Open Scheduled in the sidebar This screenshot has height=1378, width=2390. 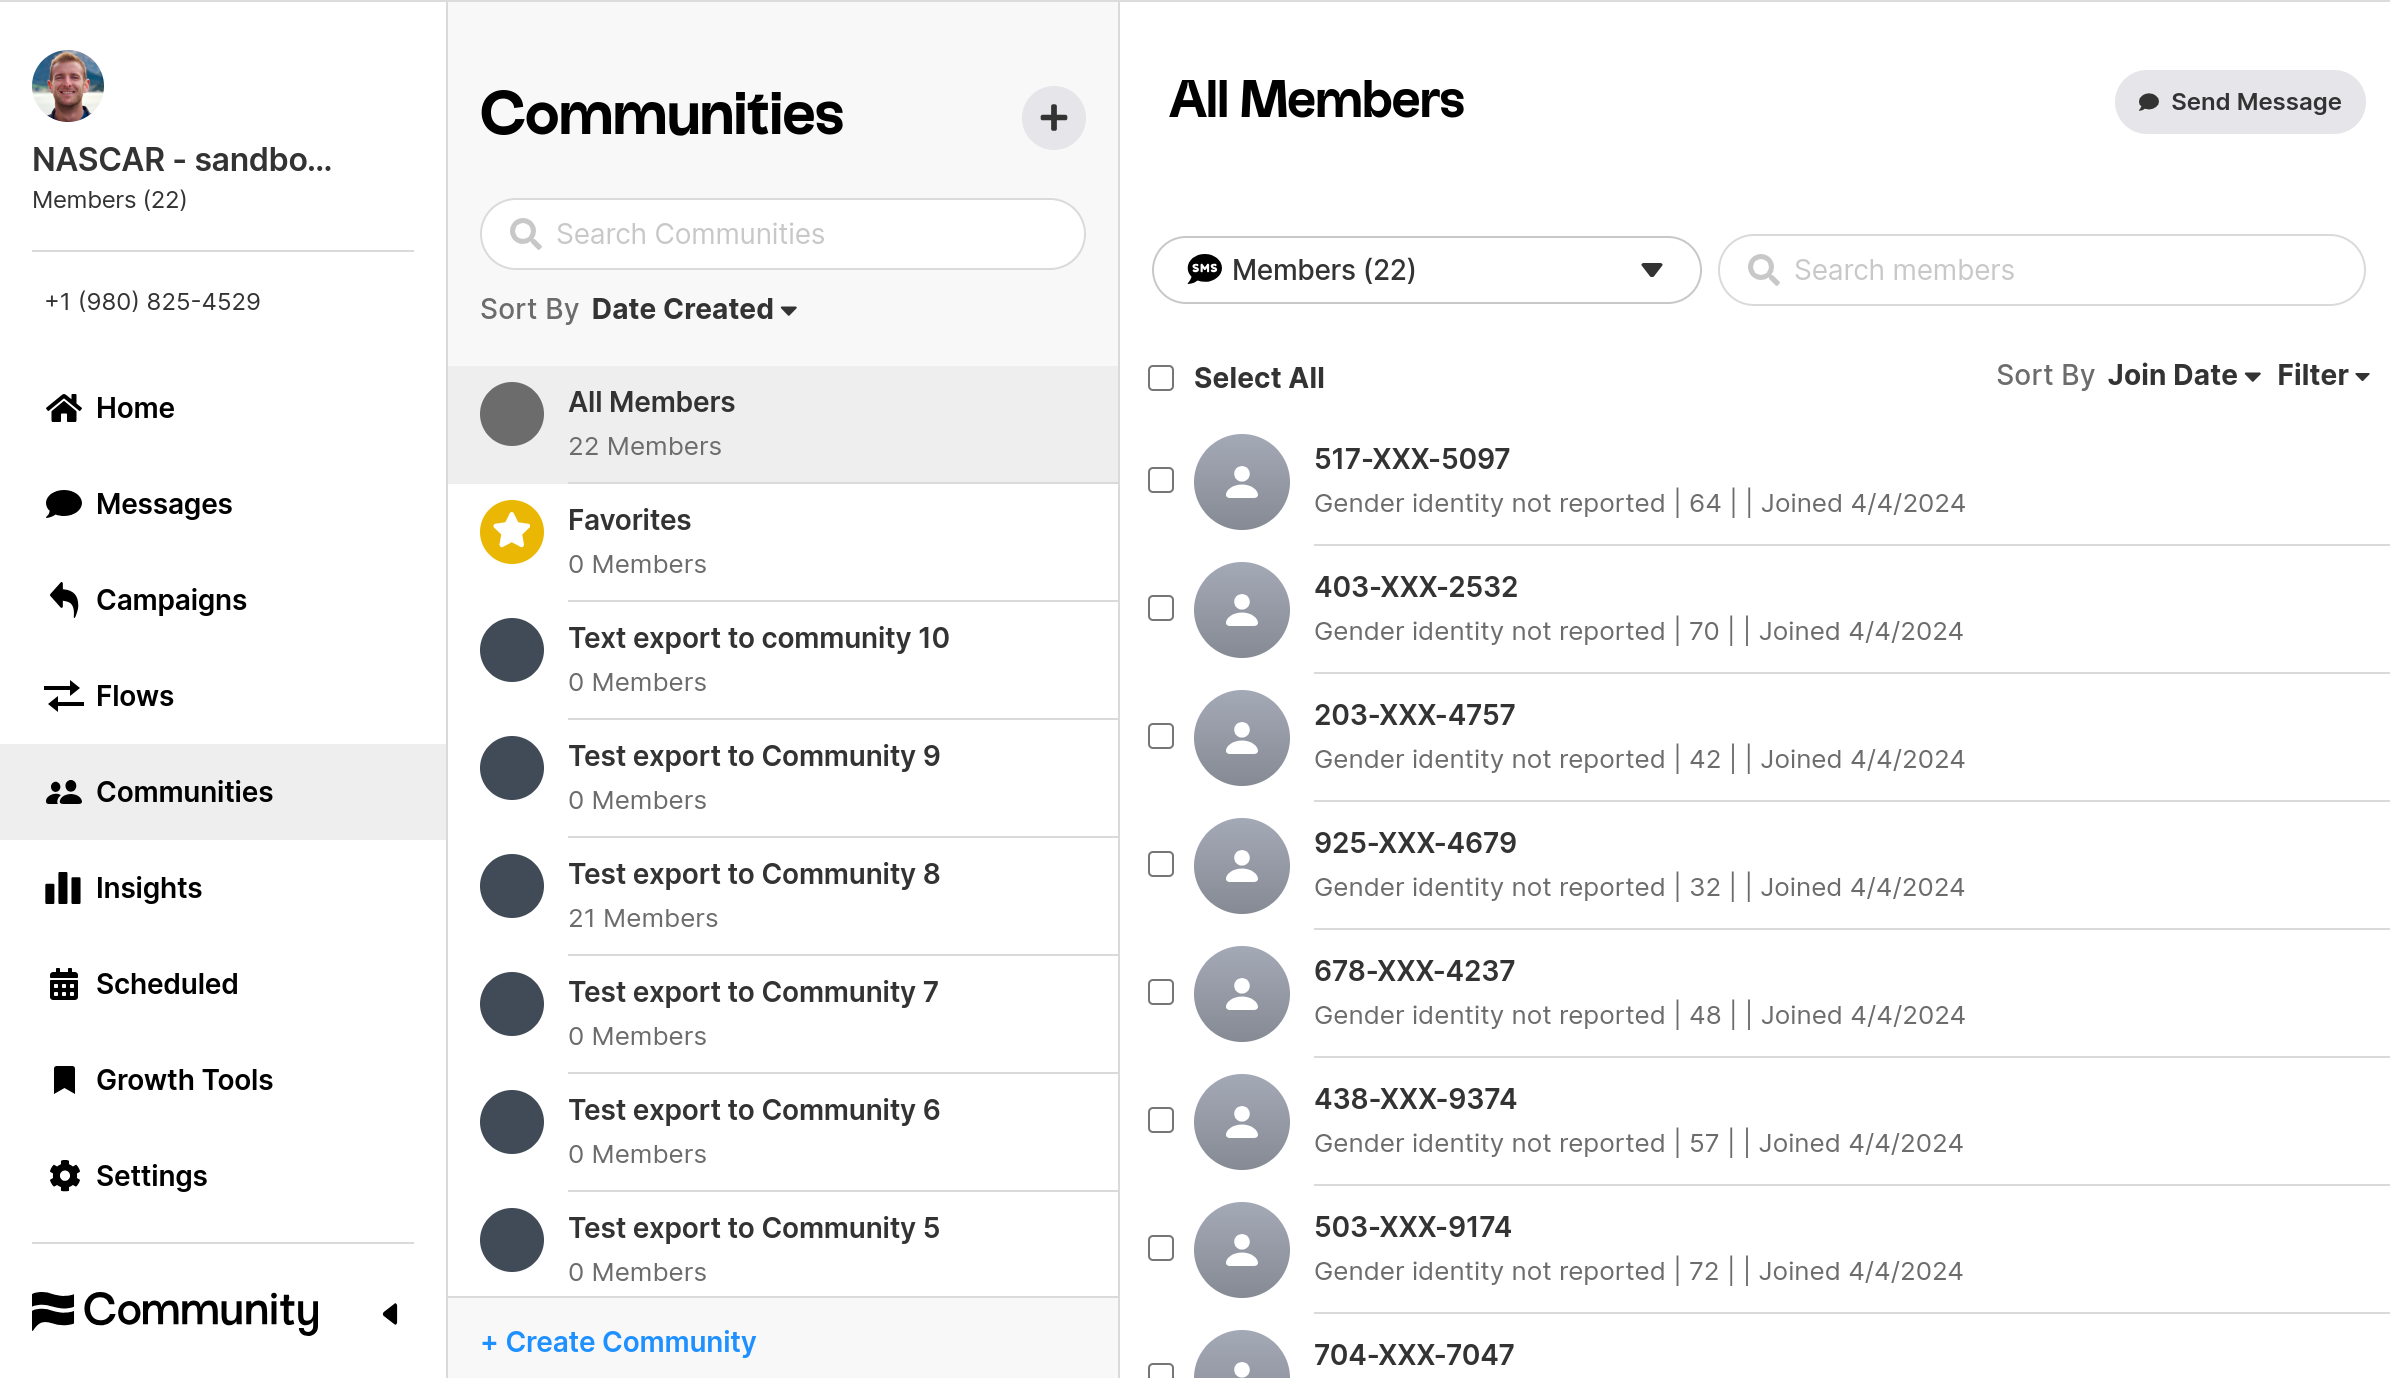click(223, 984)
